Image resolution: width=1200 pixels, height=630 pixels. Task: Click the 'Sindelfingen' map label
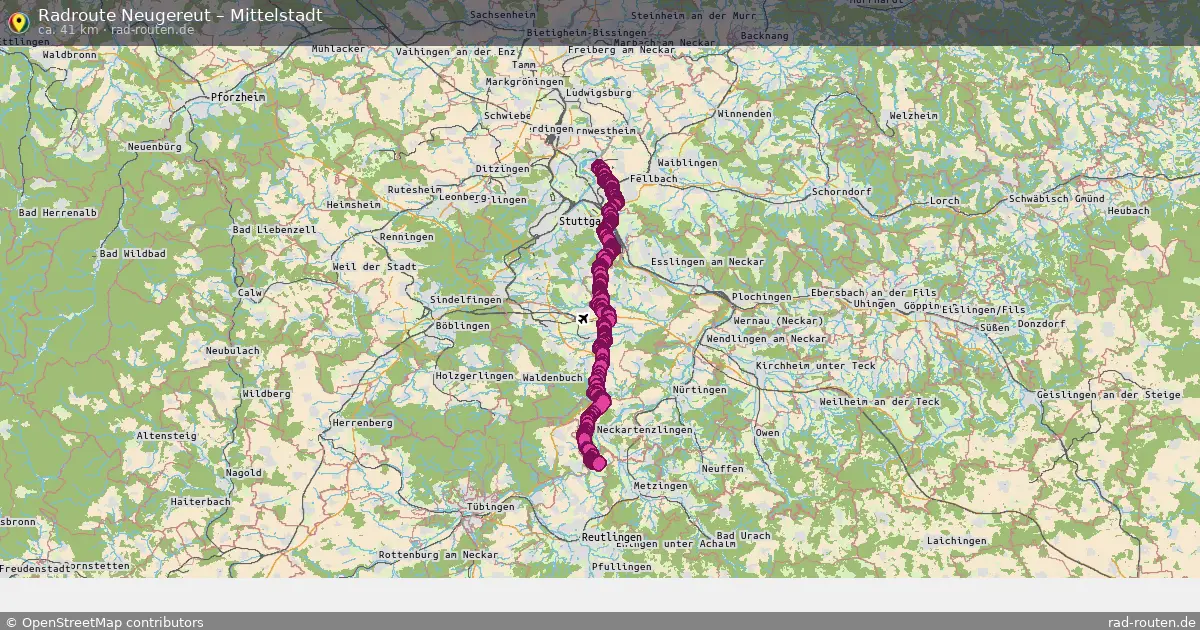[x=466, y=300]
